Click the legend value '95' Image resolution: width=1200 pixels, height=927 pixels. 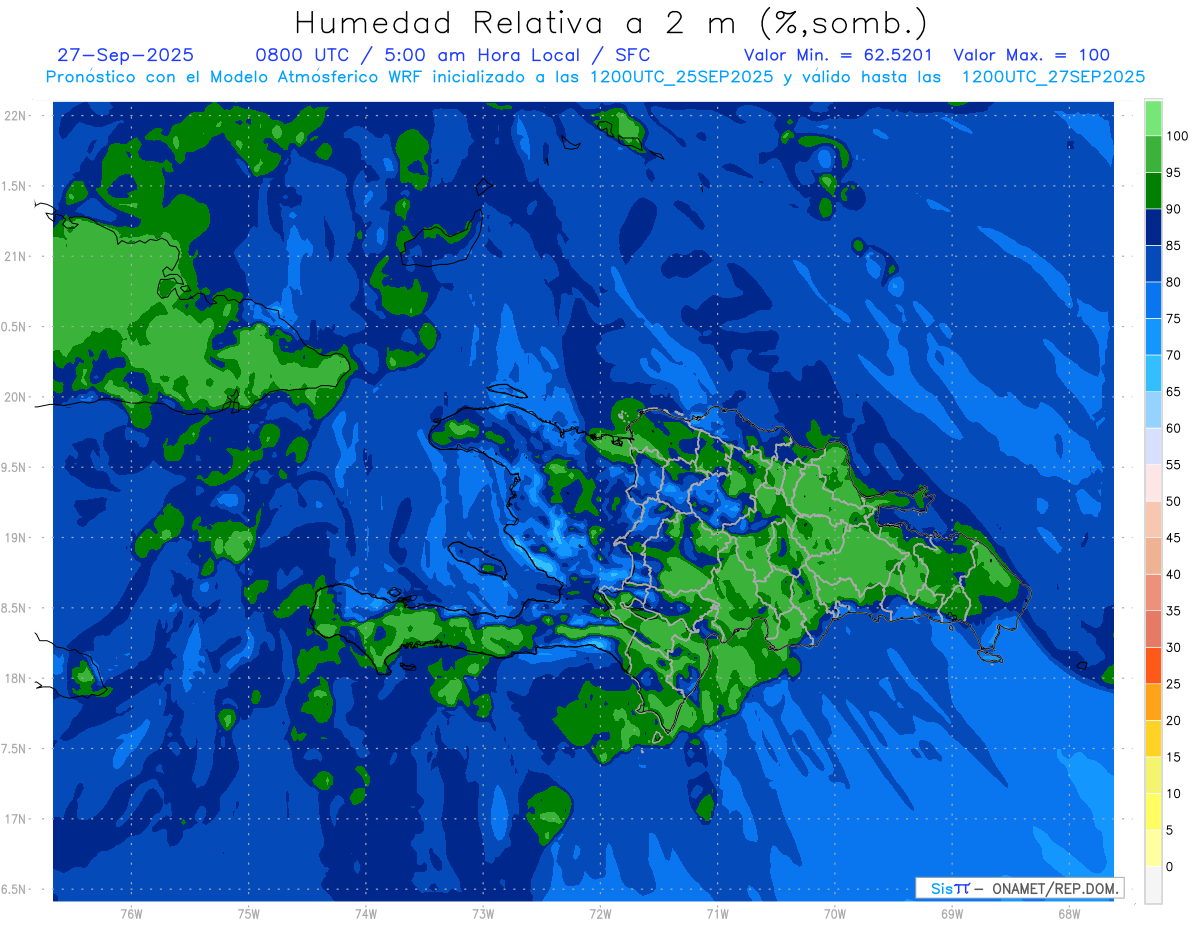[1173, 173]
